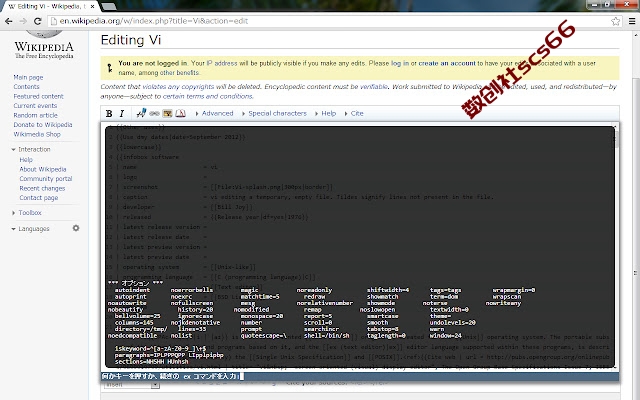The image size is (640, 400).
Task: Expand the Toolbox sidebar section
Action: coord(26,213)
